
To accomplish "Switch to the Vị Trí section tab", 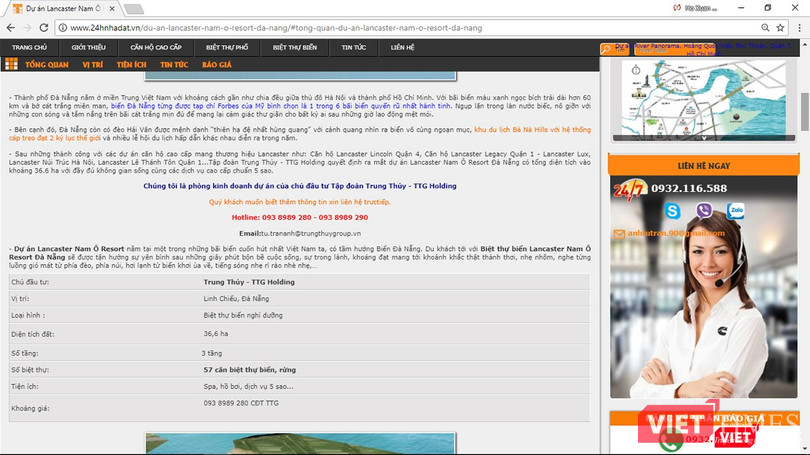I will tap(92, 64).
